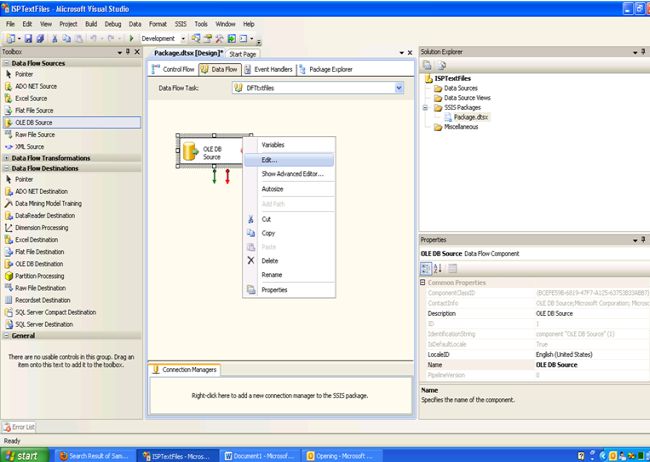Click the OLE DB Source component on canvas
The width and height of the screenshot is (650, 462).
210,152
